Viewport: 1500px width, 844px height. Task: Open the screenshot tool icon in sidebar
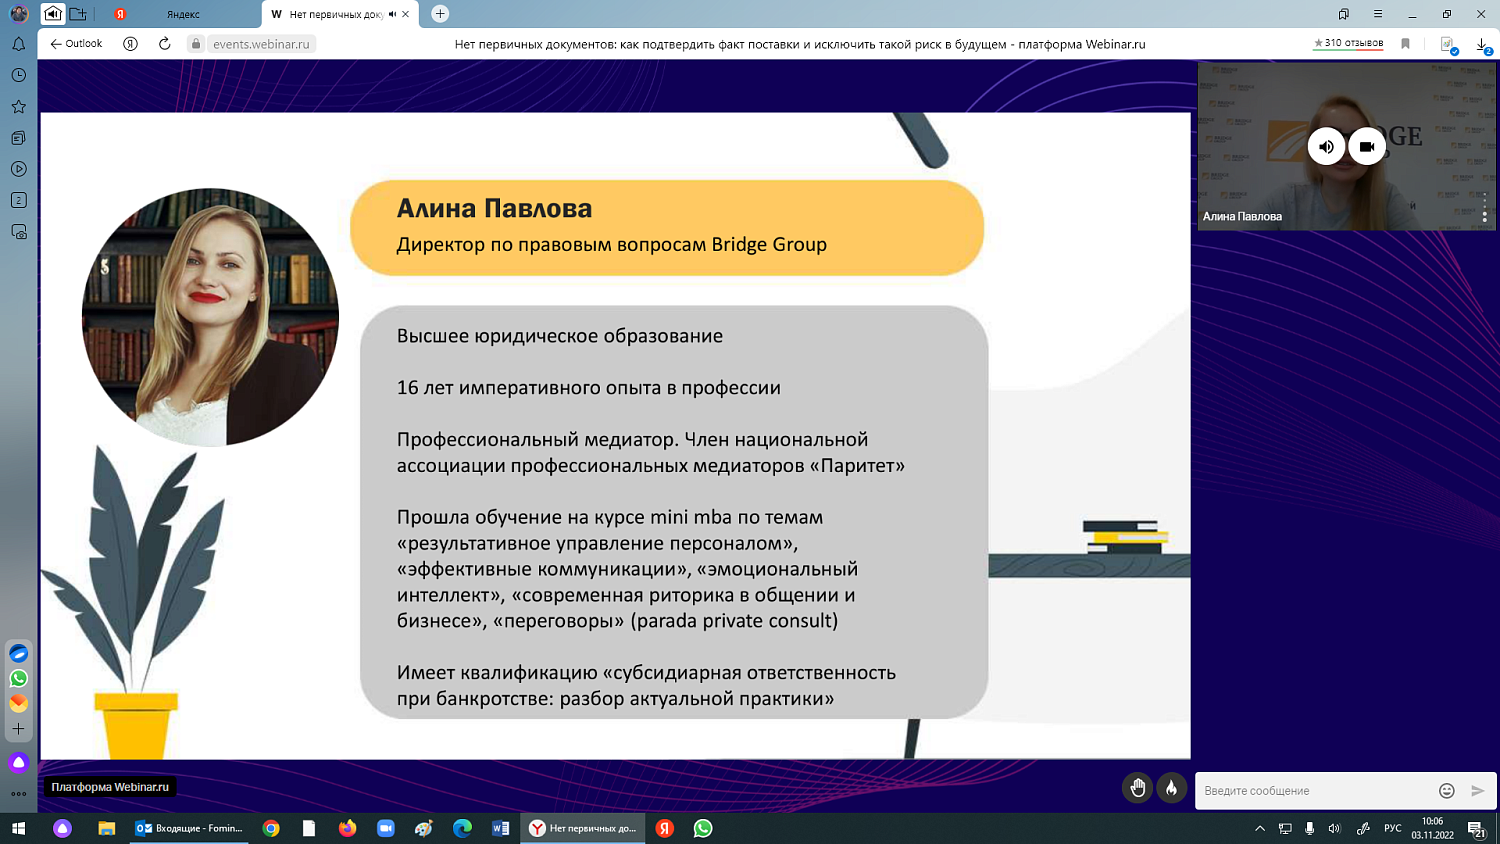click(19, 232)
